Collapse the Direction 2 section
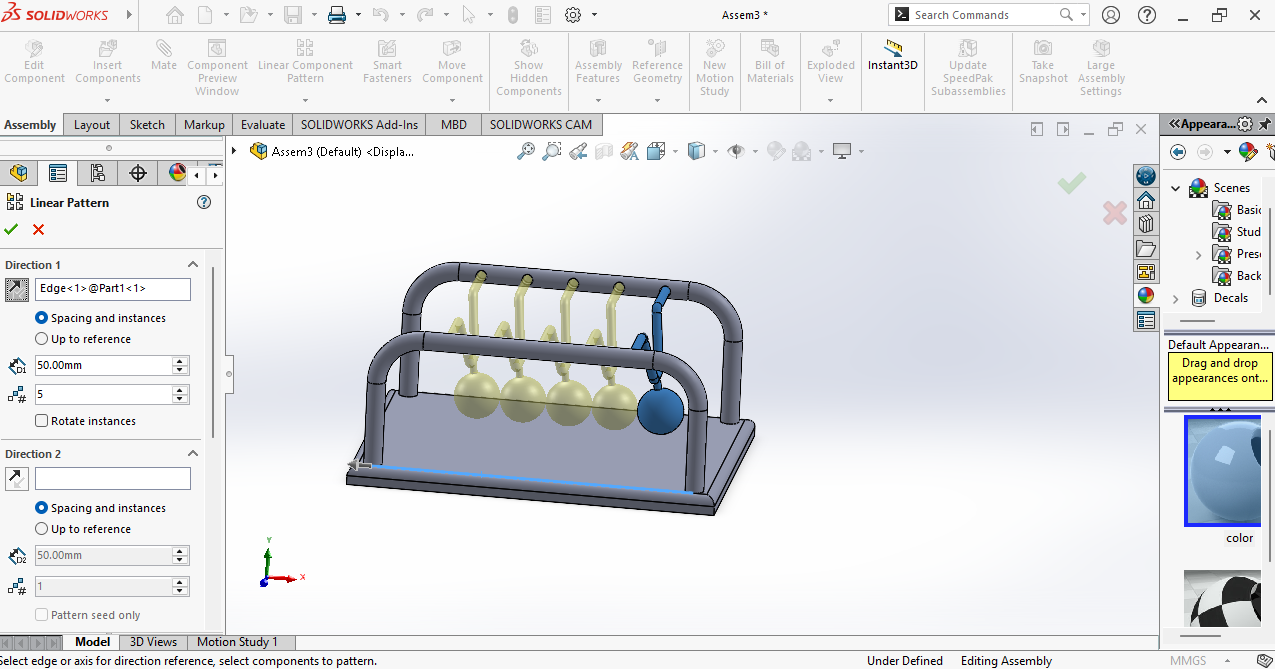1275x669 pixels. (194, 454)
